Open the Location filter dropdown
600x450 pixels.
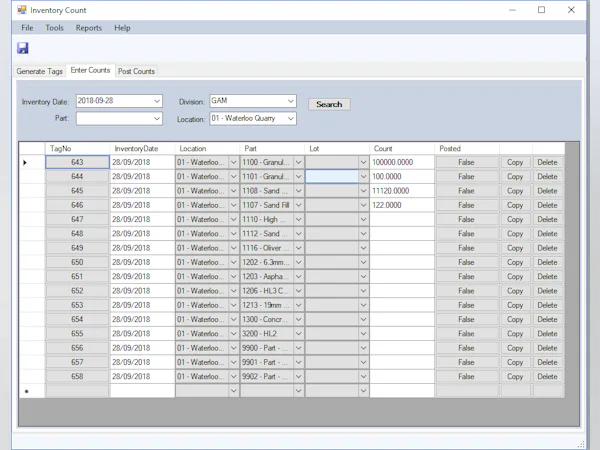(290, 119)
